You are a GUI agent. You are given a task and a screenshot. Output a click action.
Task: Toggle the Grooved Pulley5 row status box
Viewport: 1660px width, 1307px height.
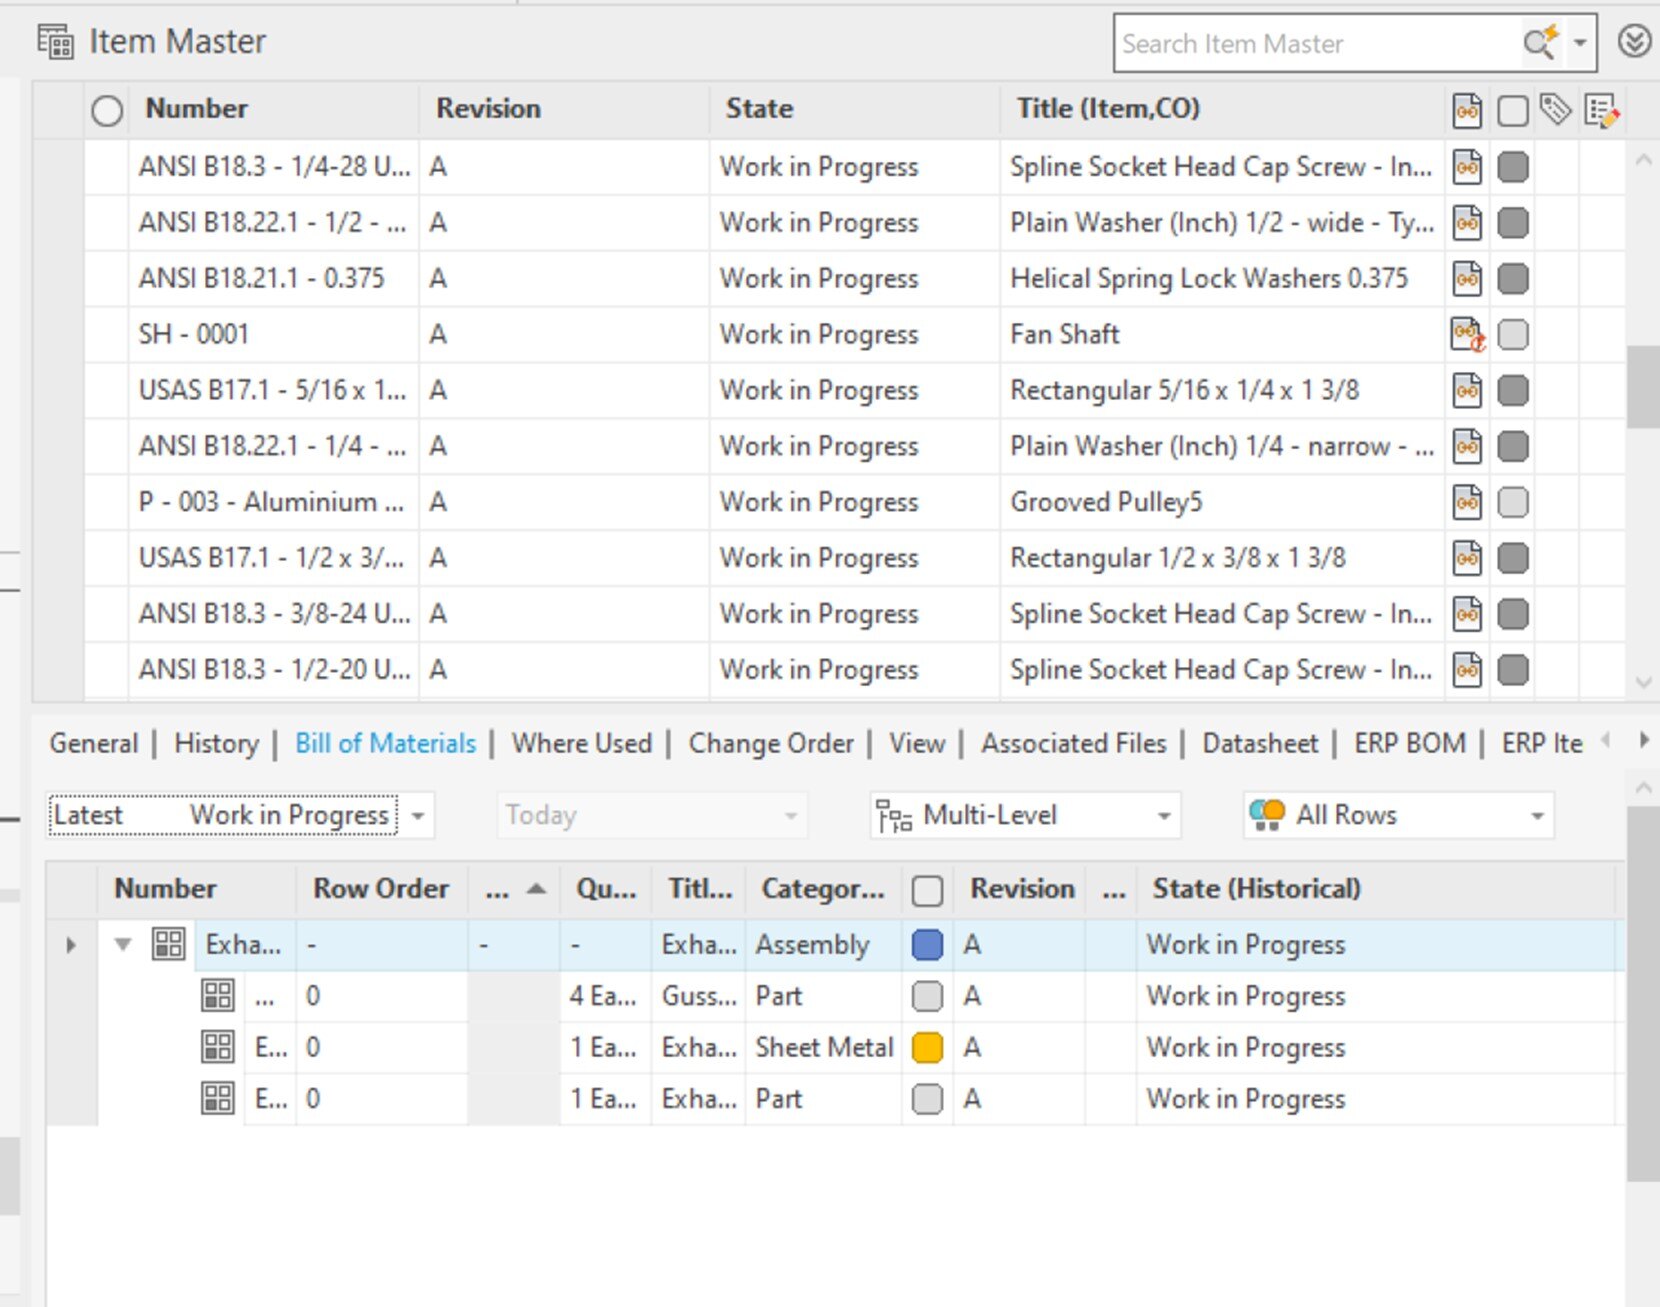coord(1513,502)
